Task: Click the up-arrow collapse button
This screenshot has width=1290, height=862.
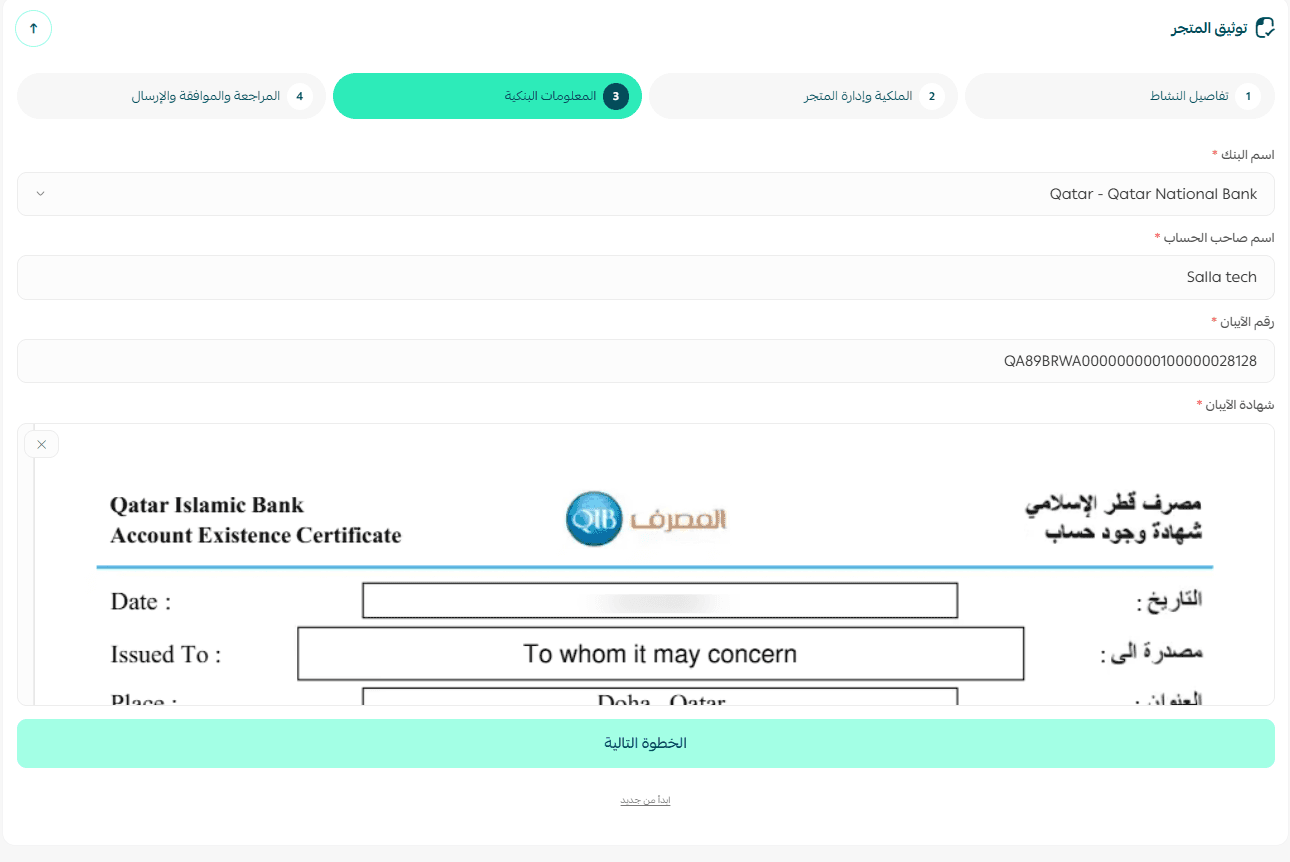Action: coord(33,28)
